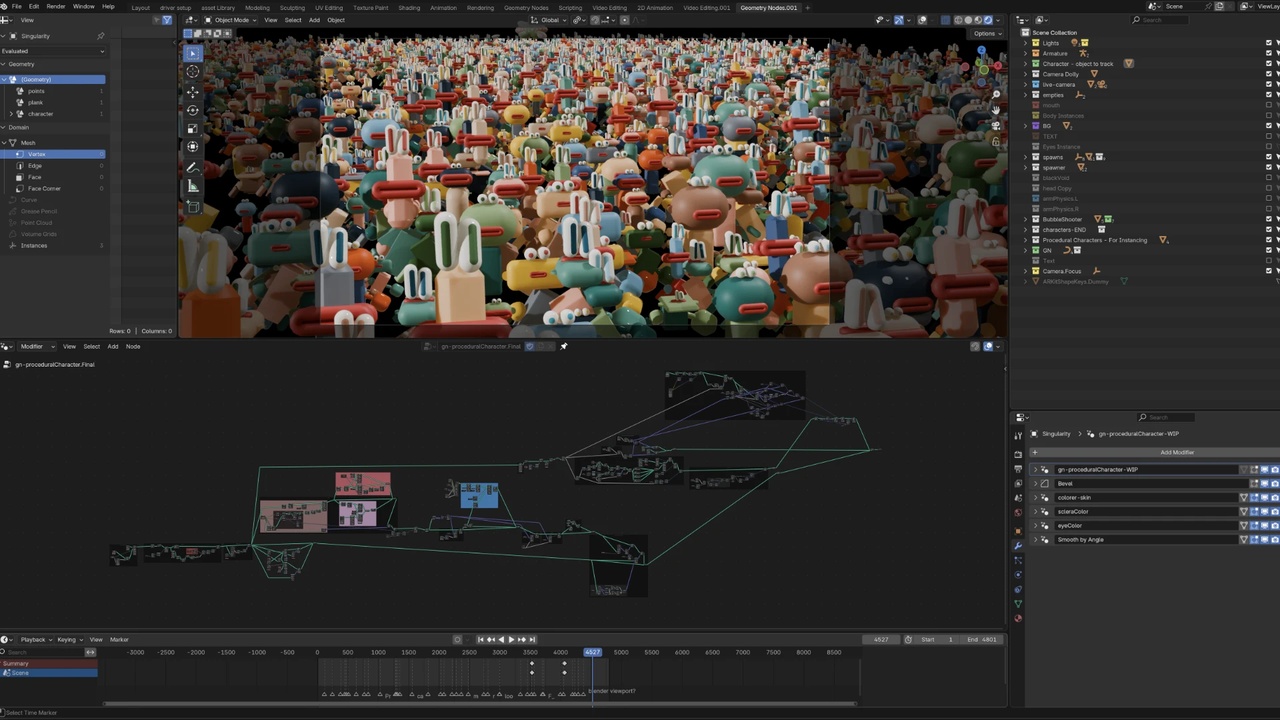Activate the Measure tool in viewport toolbar
Screen dimensions: 1280x720
(193, 187)
